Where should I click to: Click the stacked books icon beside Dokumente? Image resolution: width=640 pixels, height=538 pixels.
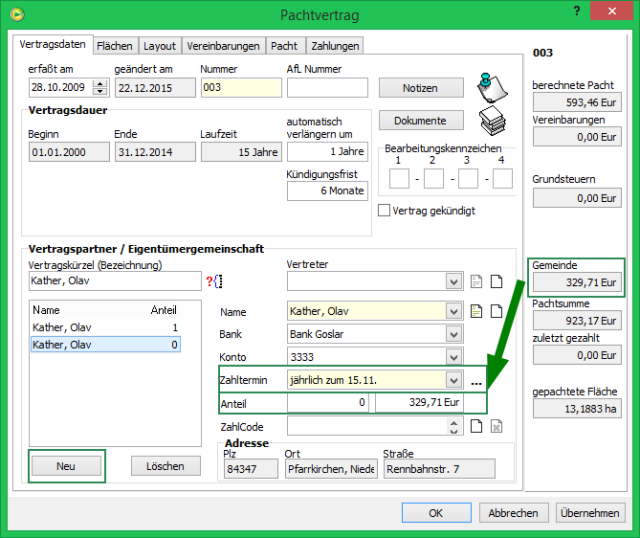[490, 121]
